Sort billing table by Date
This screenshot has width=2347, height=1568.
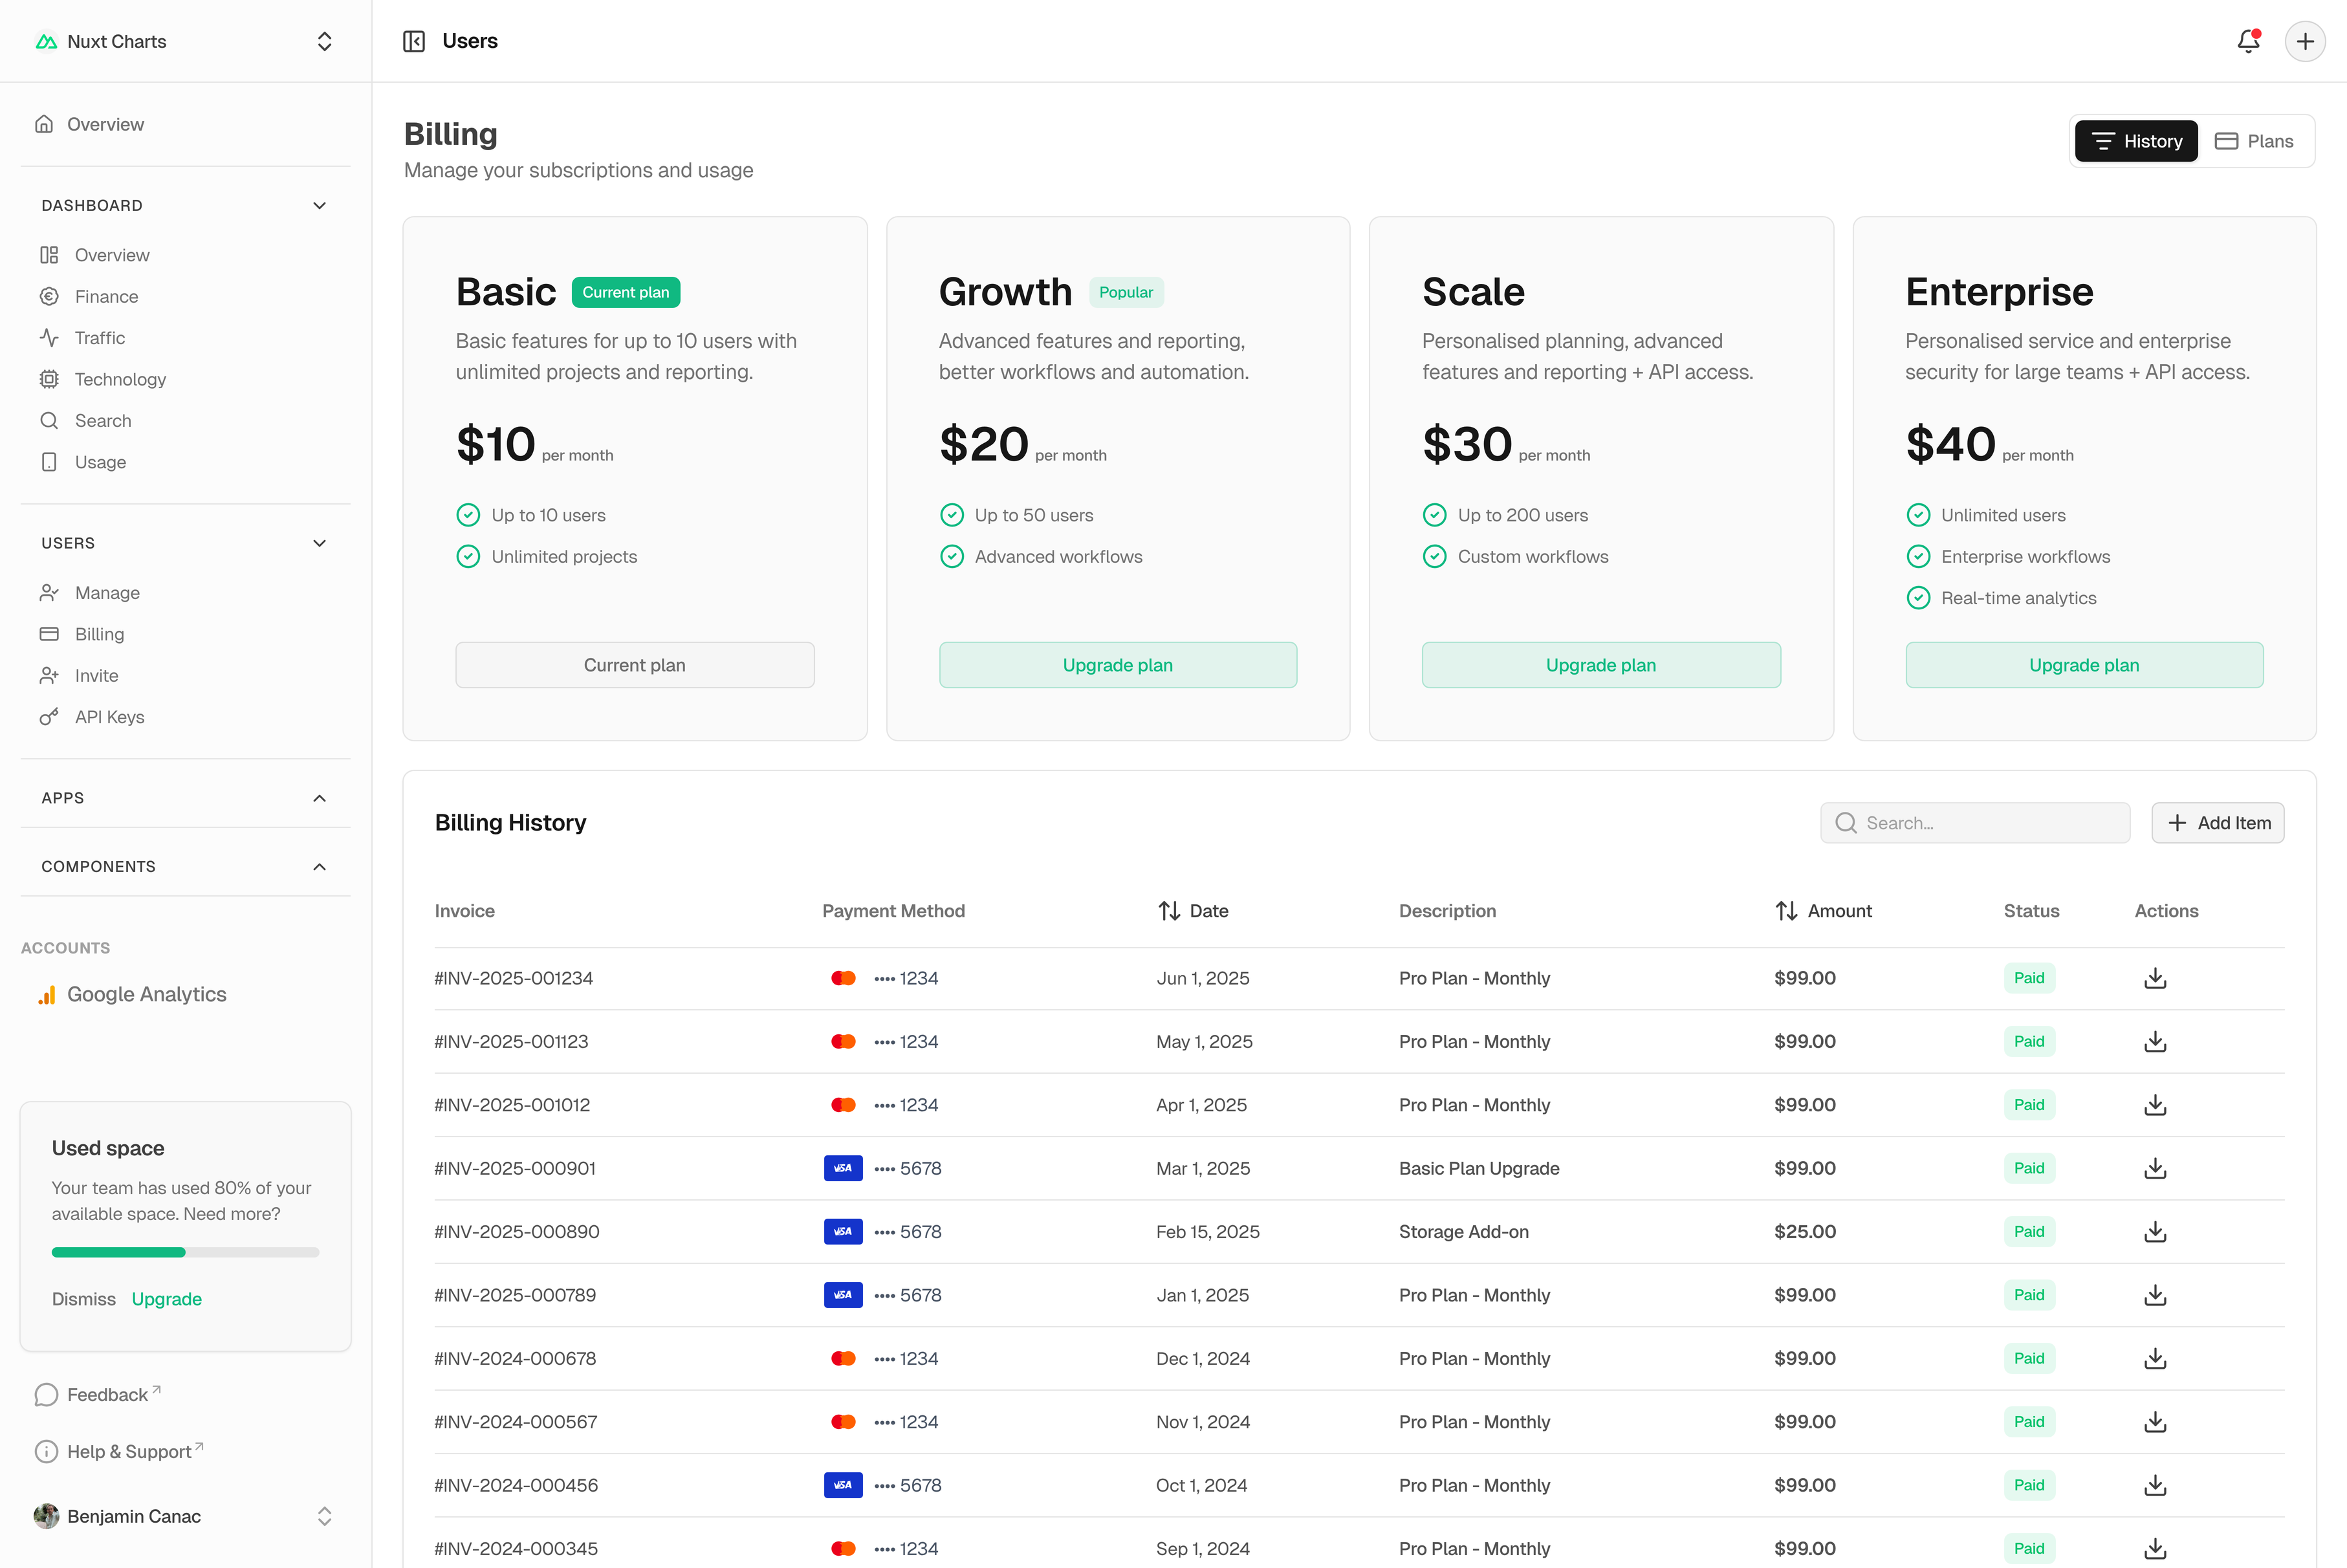(x=1193, y=911)
